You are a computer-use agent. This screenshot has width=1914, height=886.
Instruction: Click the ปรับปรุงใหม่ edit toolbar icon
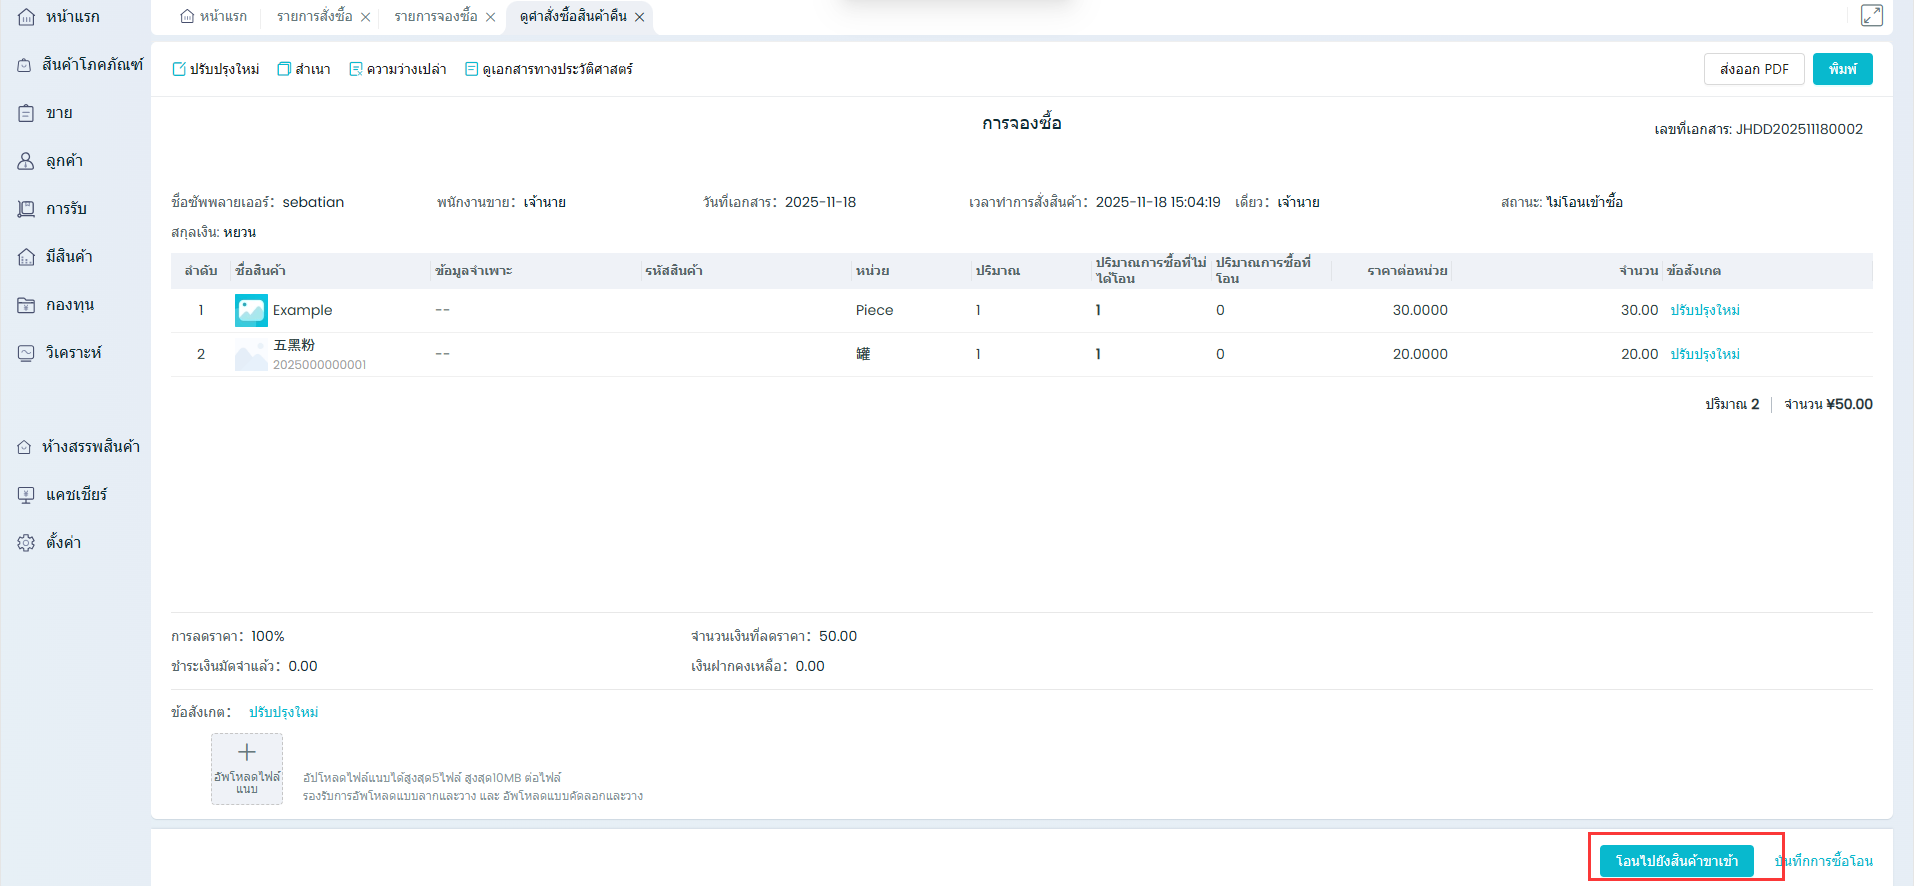(x=179, y=69)
